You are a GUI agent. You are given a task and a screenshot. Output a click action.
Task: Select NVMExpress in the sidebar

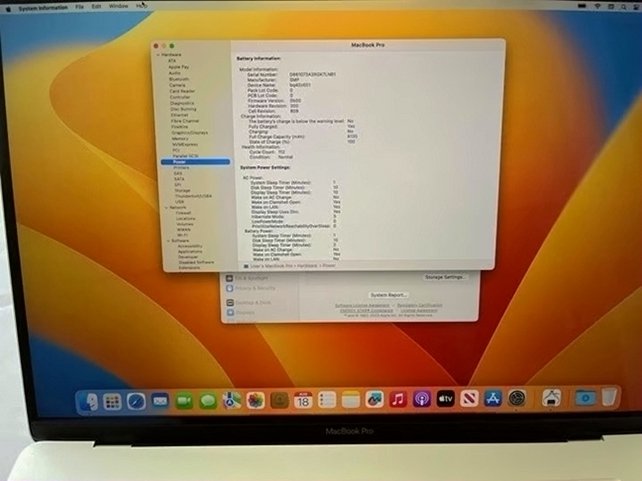(185, 145)
